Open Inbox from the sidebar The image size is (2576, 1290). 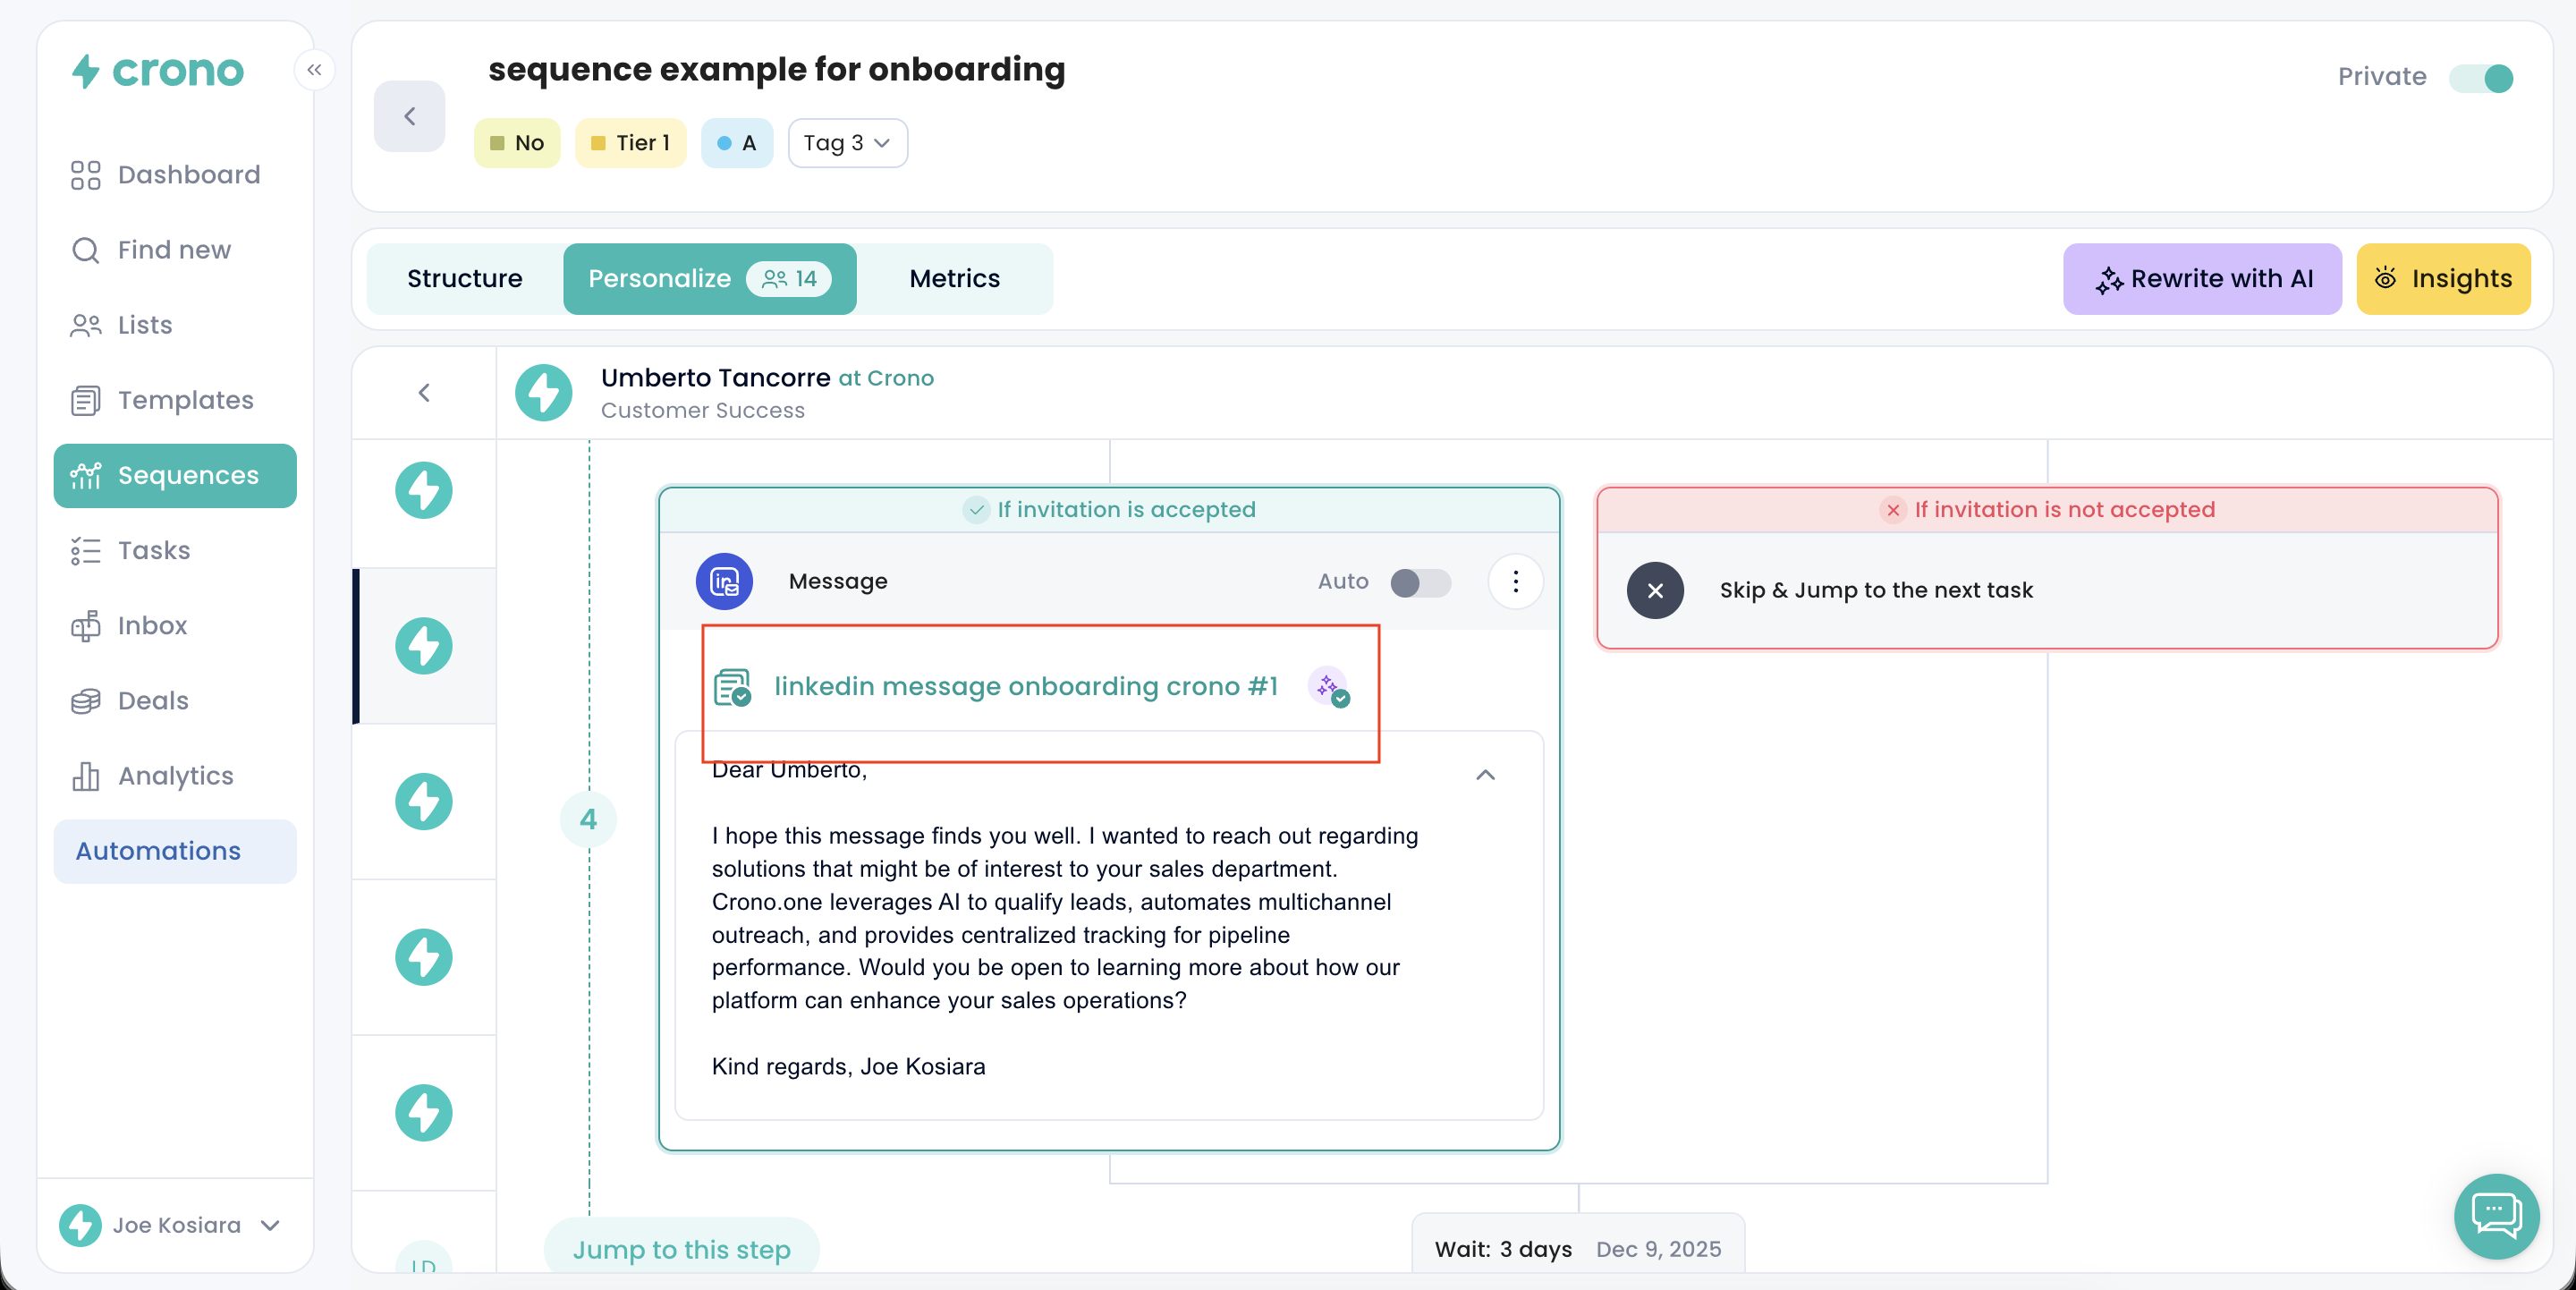tap(152, 625)
